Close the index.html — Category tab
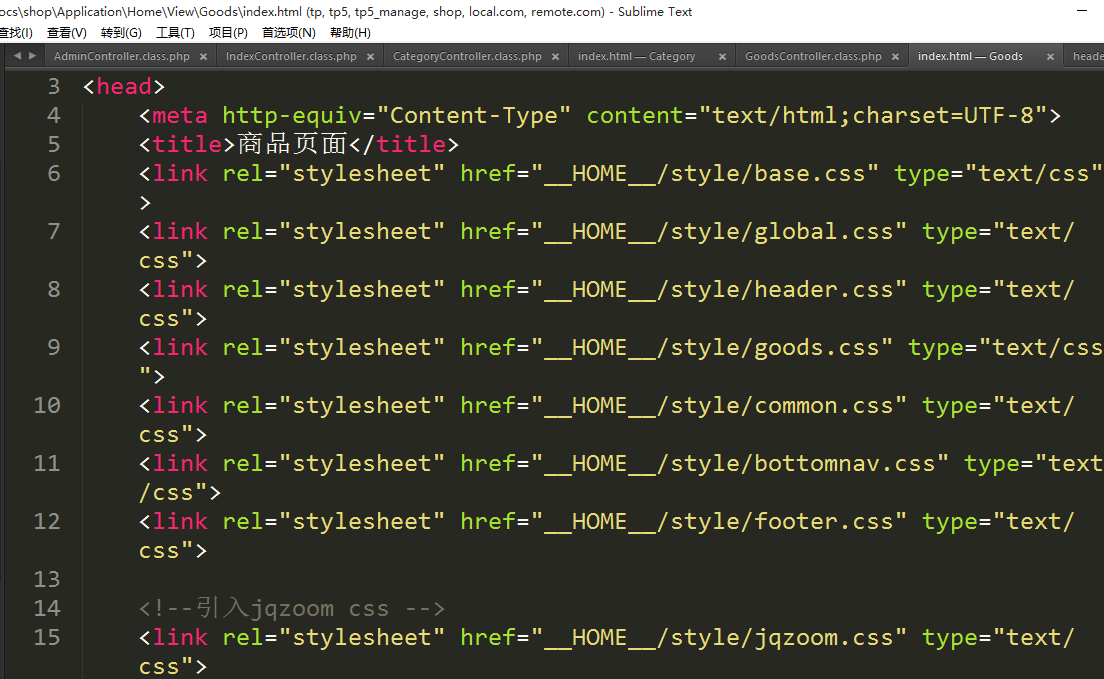 tap(723, 57)
